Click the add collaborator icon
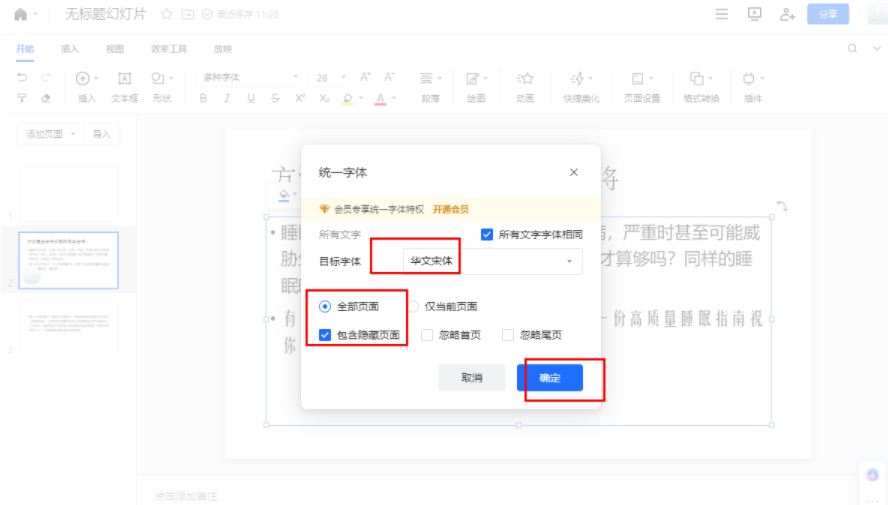 (x=787, y=14)
